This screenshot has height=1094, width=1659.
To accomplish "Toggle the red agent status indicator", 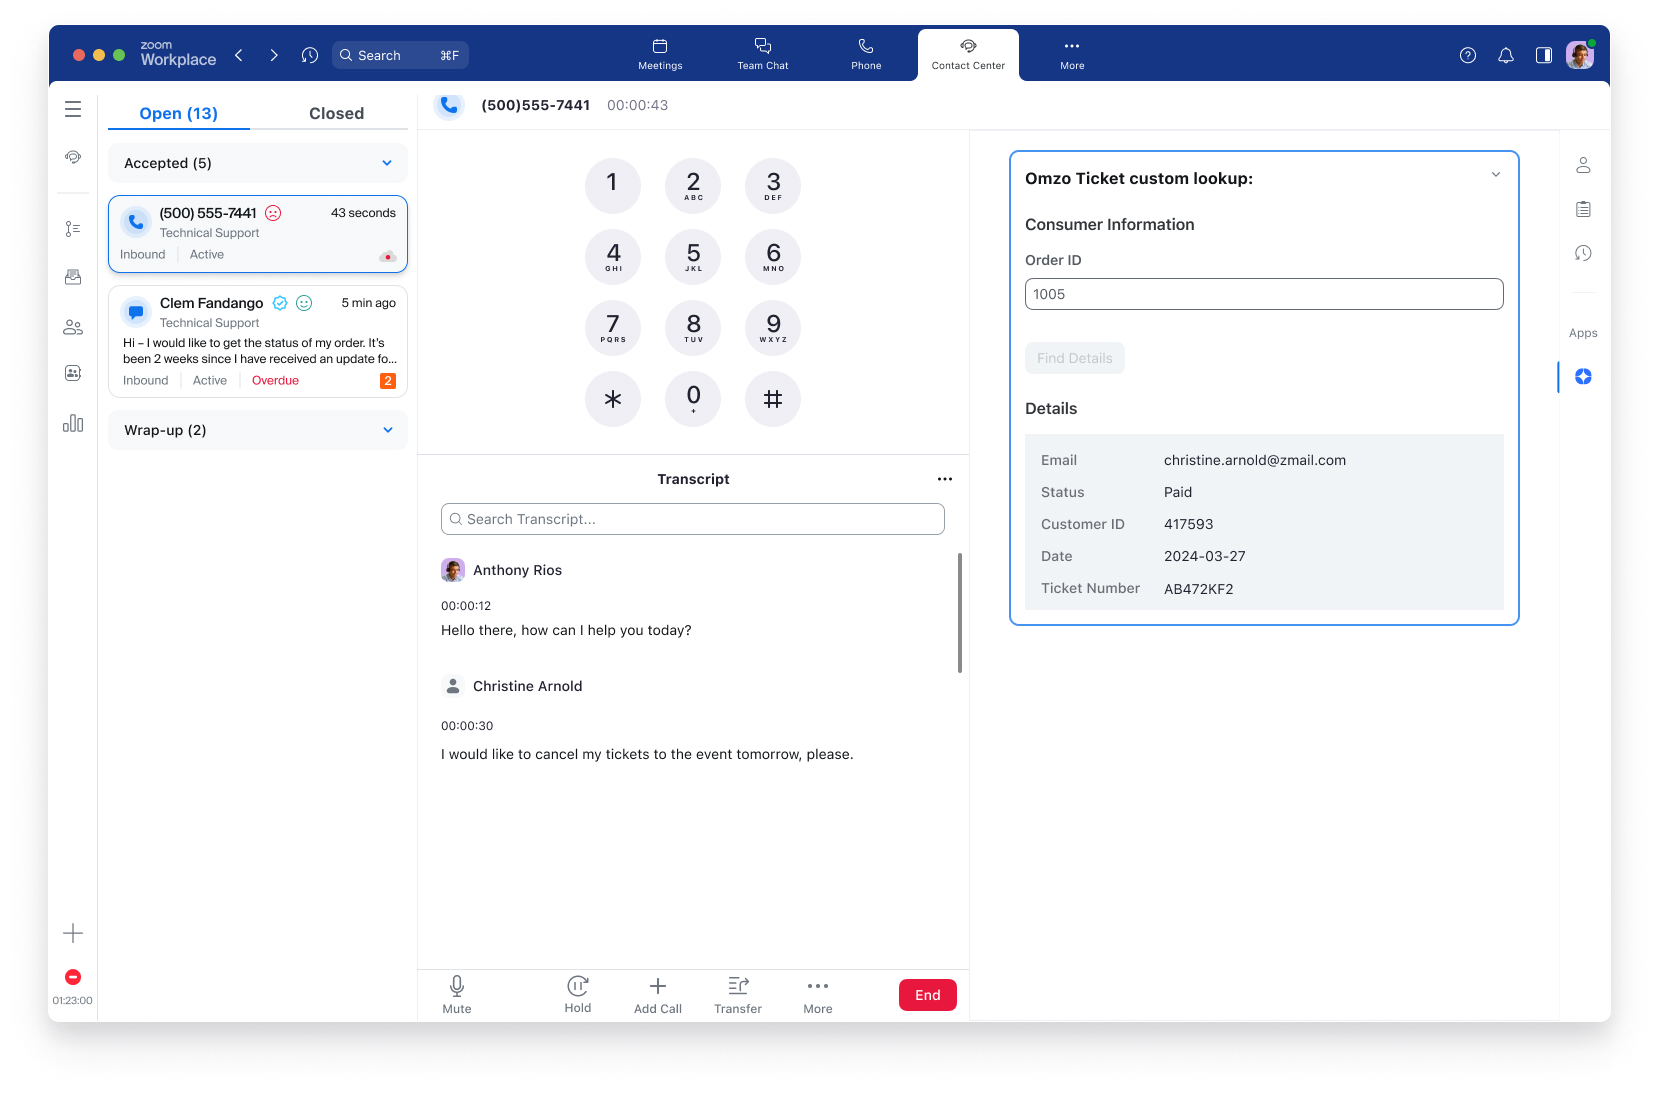I will point(73,977).
